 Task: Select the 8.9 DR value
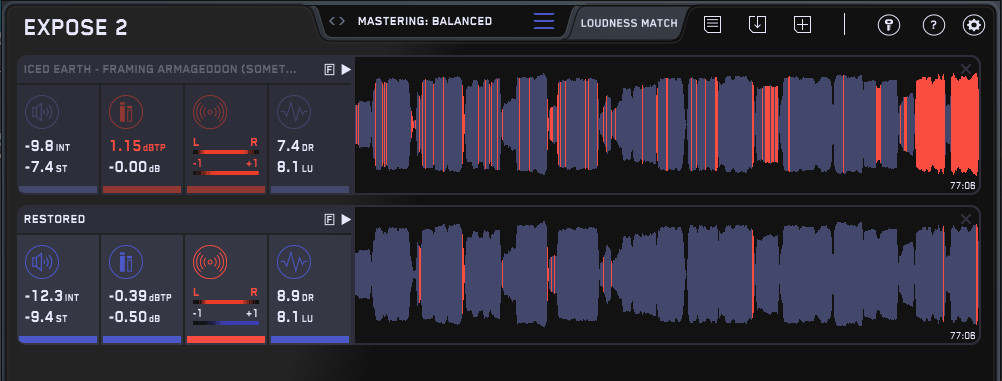[x=295, y=297]
